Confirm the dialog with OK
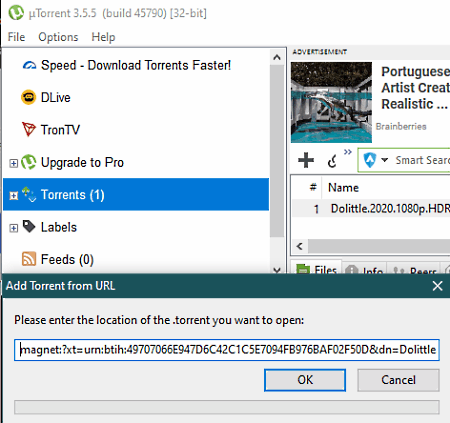The height and width of the screenshot is (423, 450). click(305, 380)
